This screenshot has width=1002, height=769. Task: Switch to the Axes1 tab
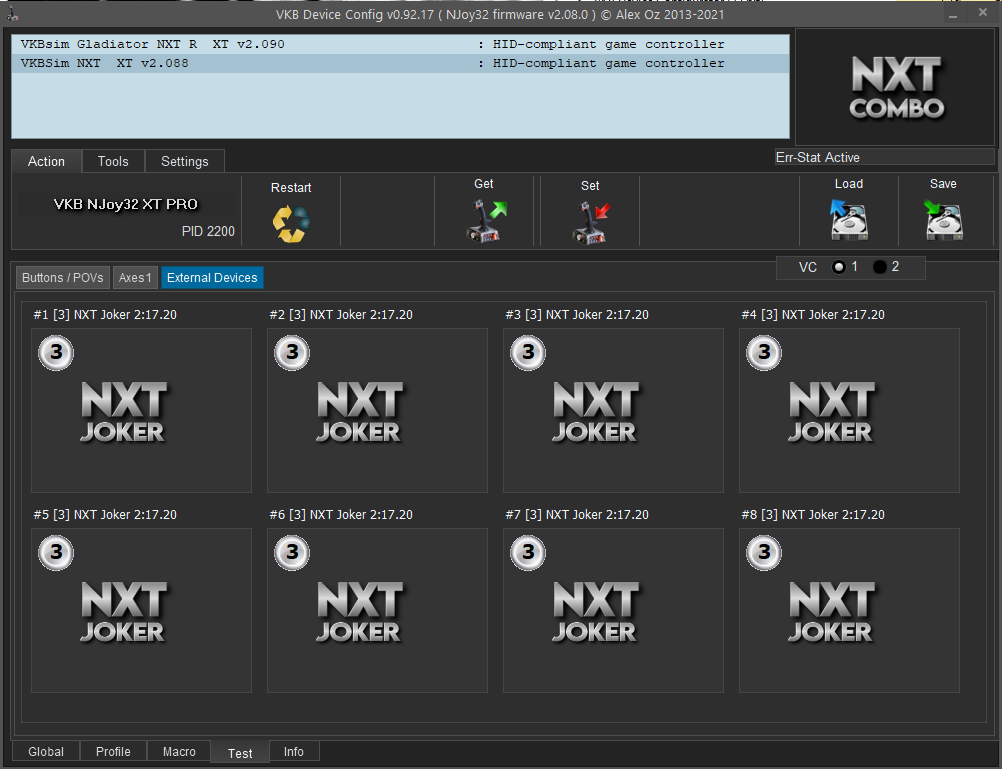pos(135,278)
